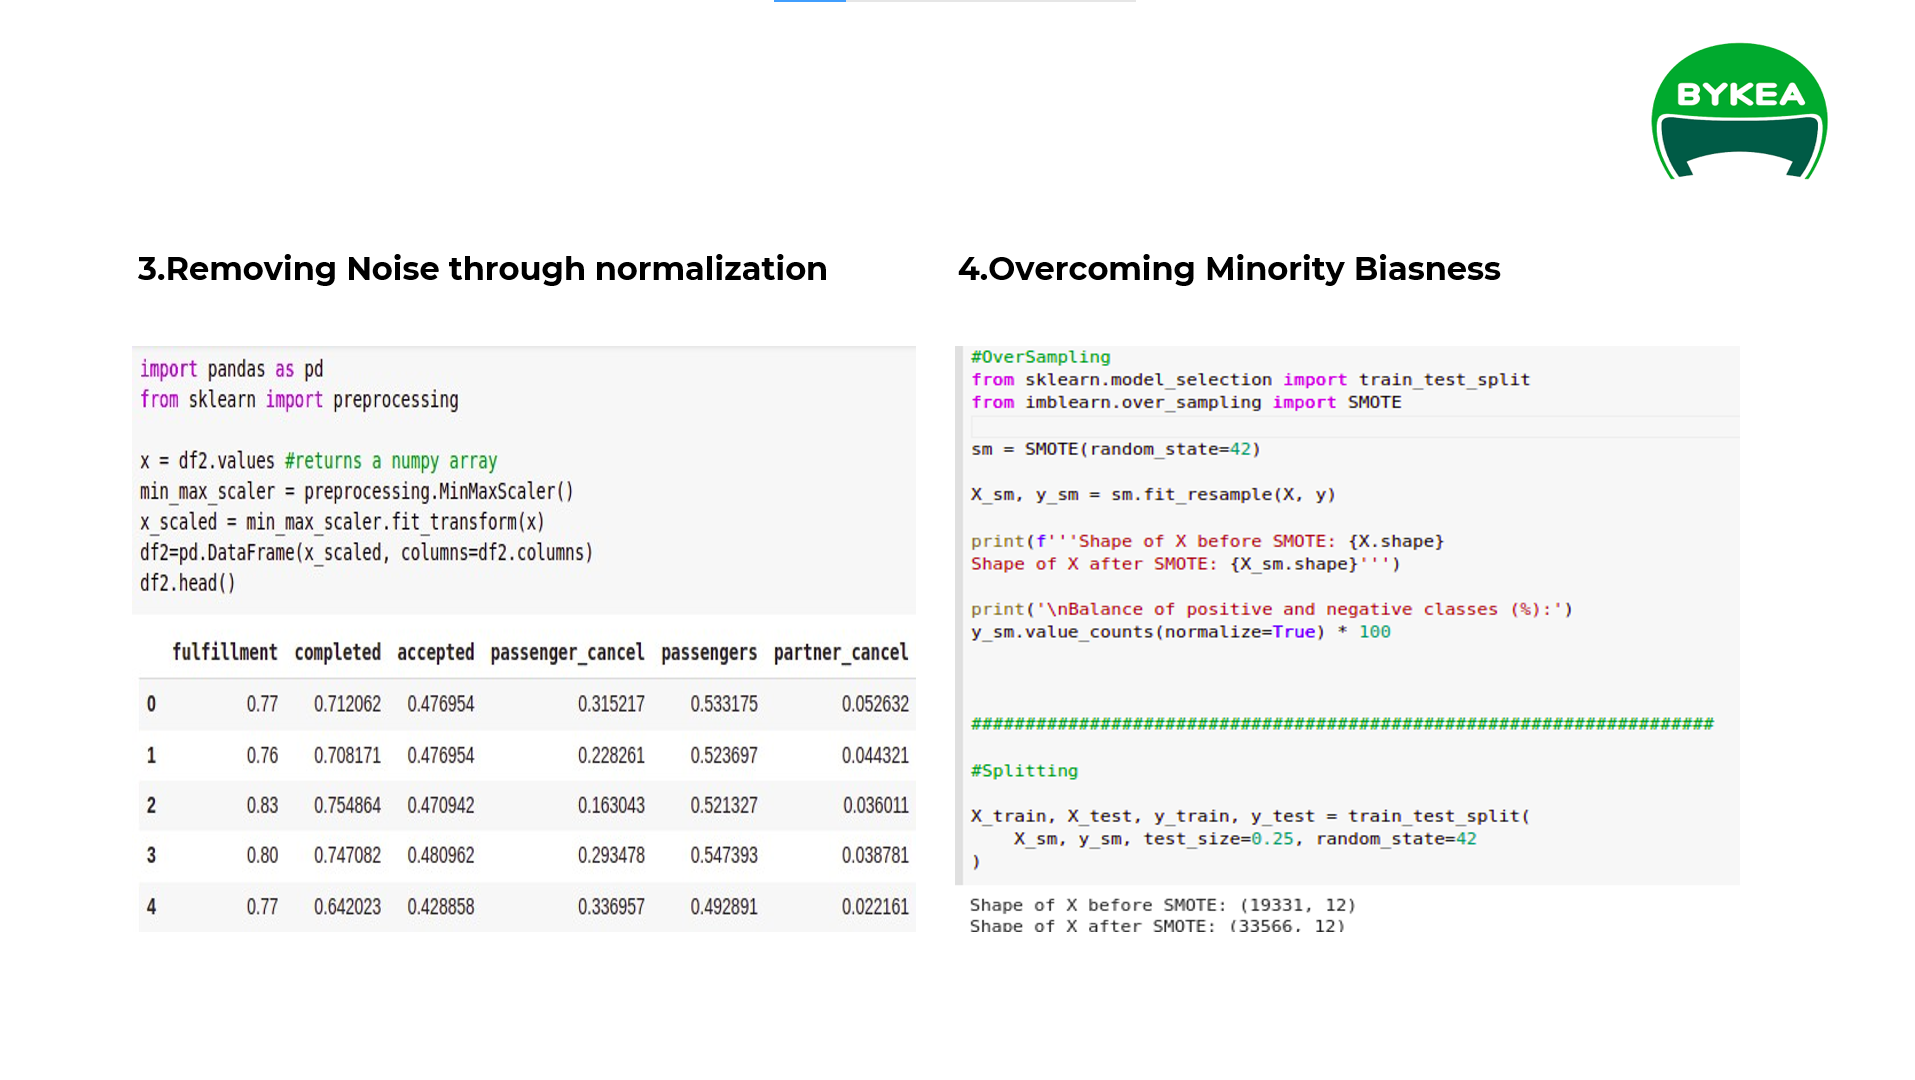Click the 'Balance of positive and negative classes' line

click(1271, 609)
